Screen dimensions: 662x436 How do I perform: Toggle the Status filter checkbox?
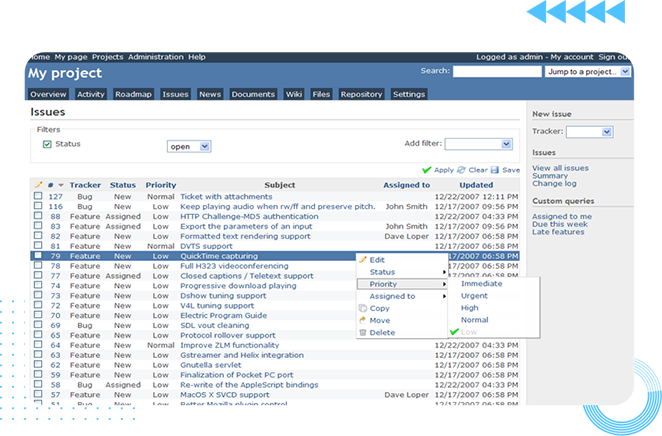pos(47,144)
